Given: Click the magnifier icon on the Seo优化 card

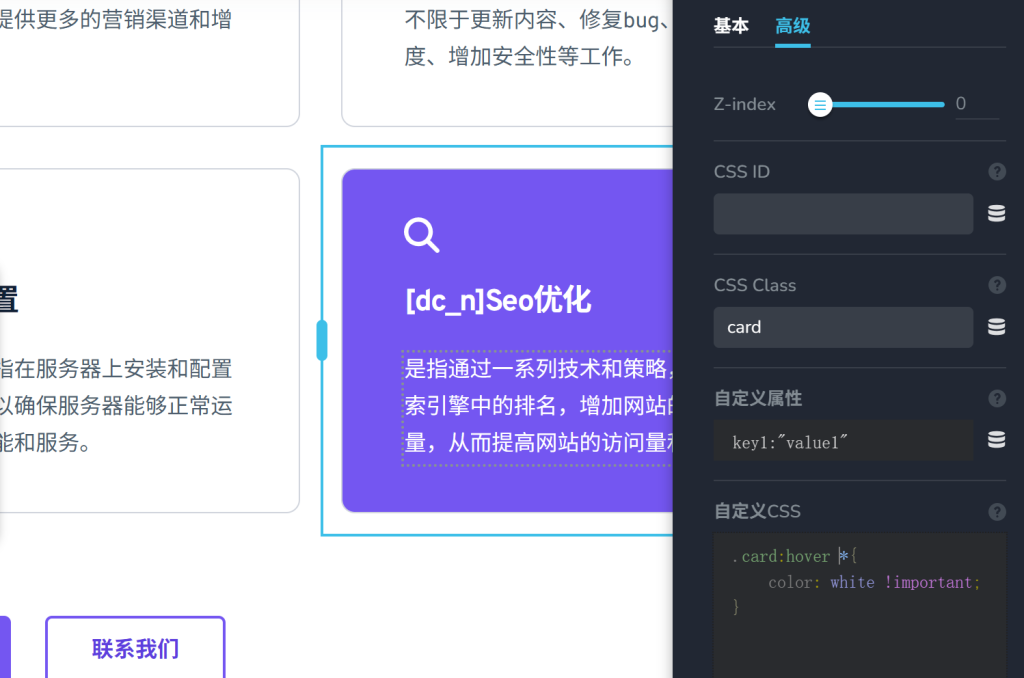Looking at the screenshot, I should [421, 236].
